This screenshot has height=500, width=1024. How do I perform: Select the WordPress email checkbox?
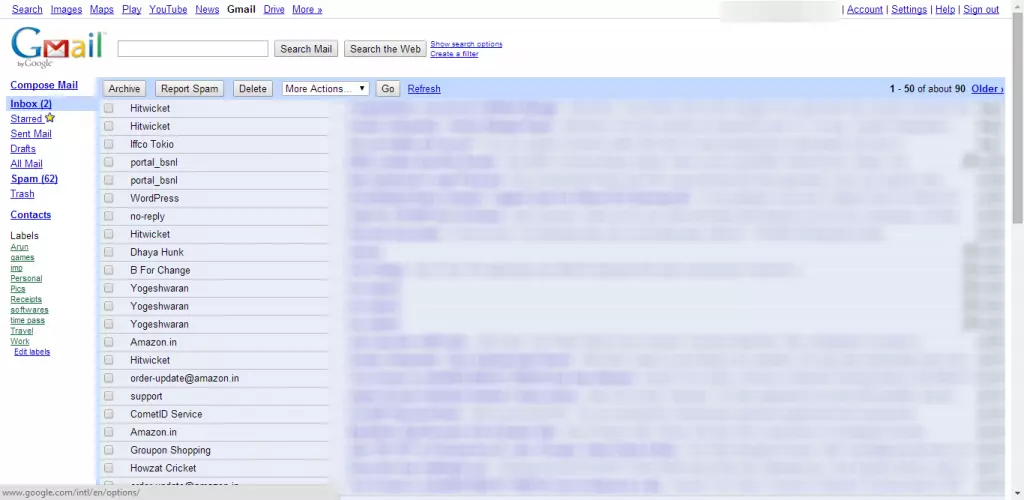pos(108,198)
